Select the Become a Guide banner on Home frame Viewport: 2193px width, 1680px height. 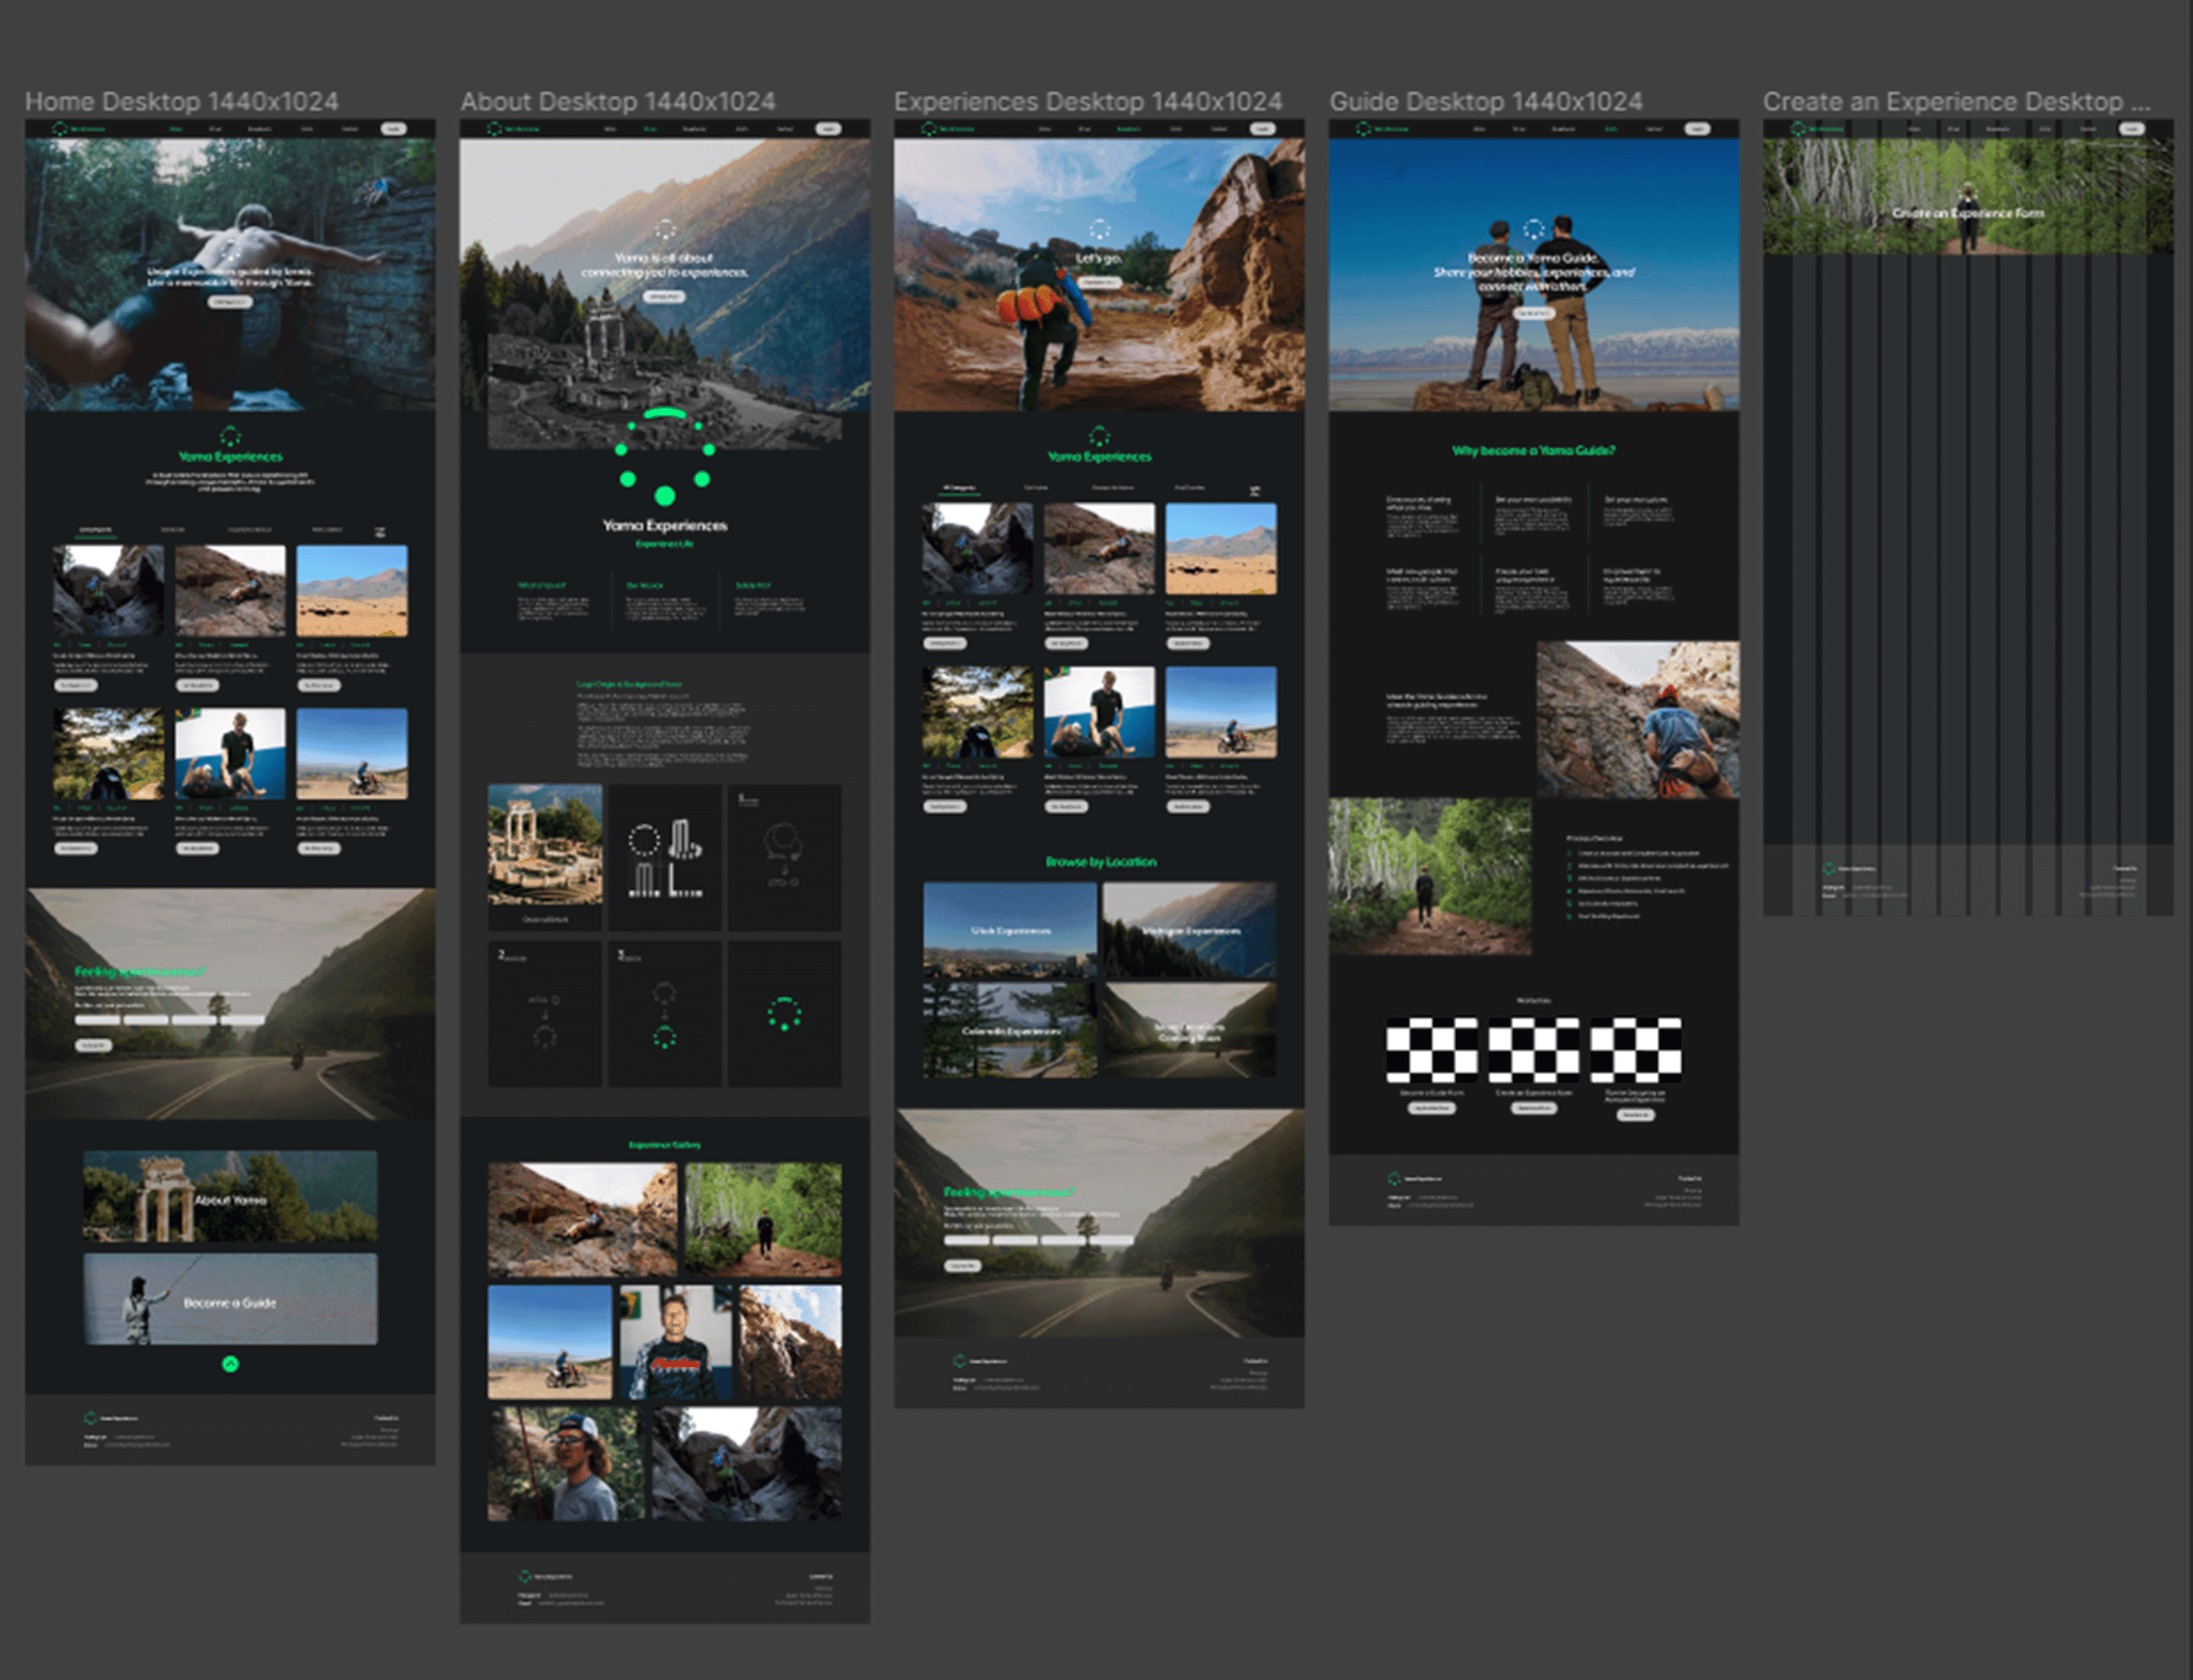click(x=230, y=1299)
